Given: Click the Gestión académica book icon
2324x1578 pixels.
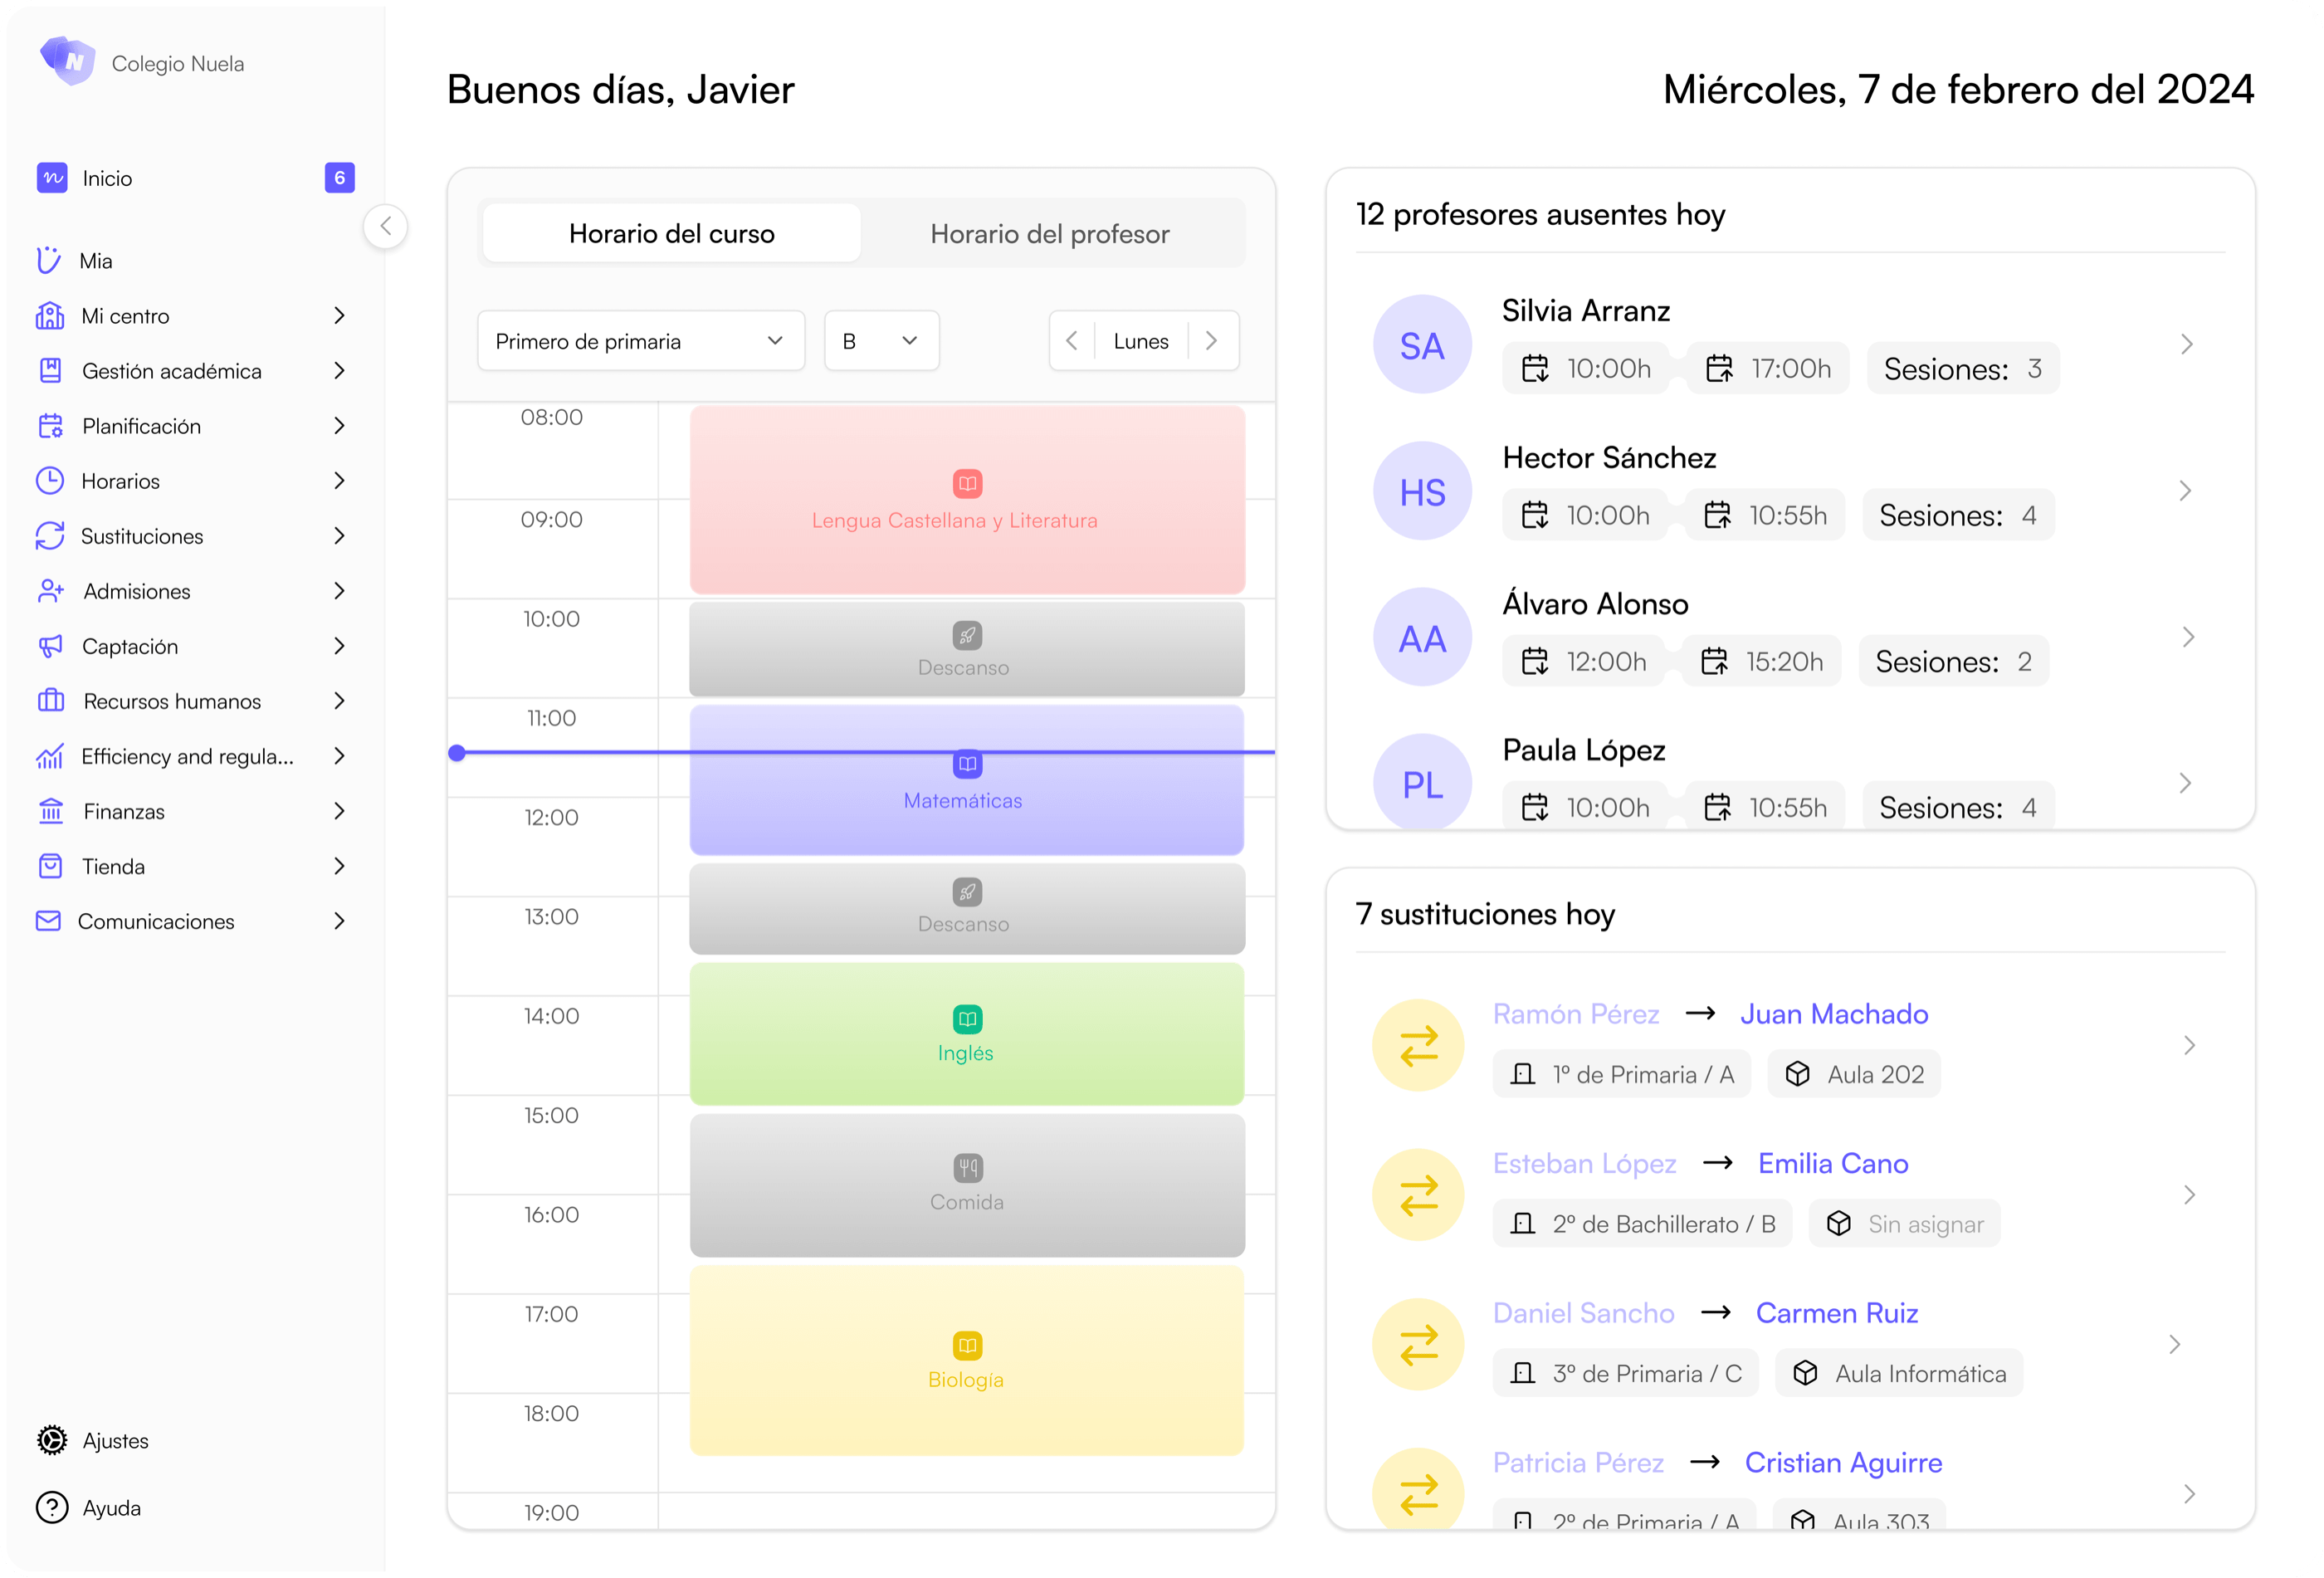Looking at the screenshot, I should 50,371.
